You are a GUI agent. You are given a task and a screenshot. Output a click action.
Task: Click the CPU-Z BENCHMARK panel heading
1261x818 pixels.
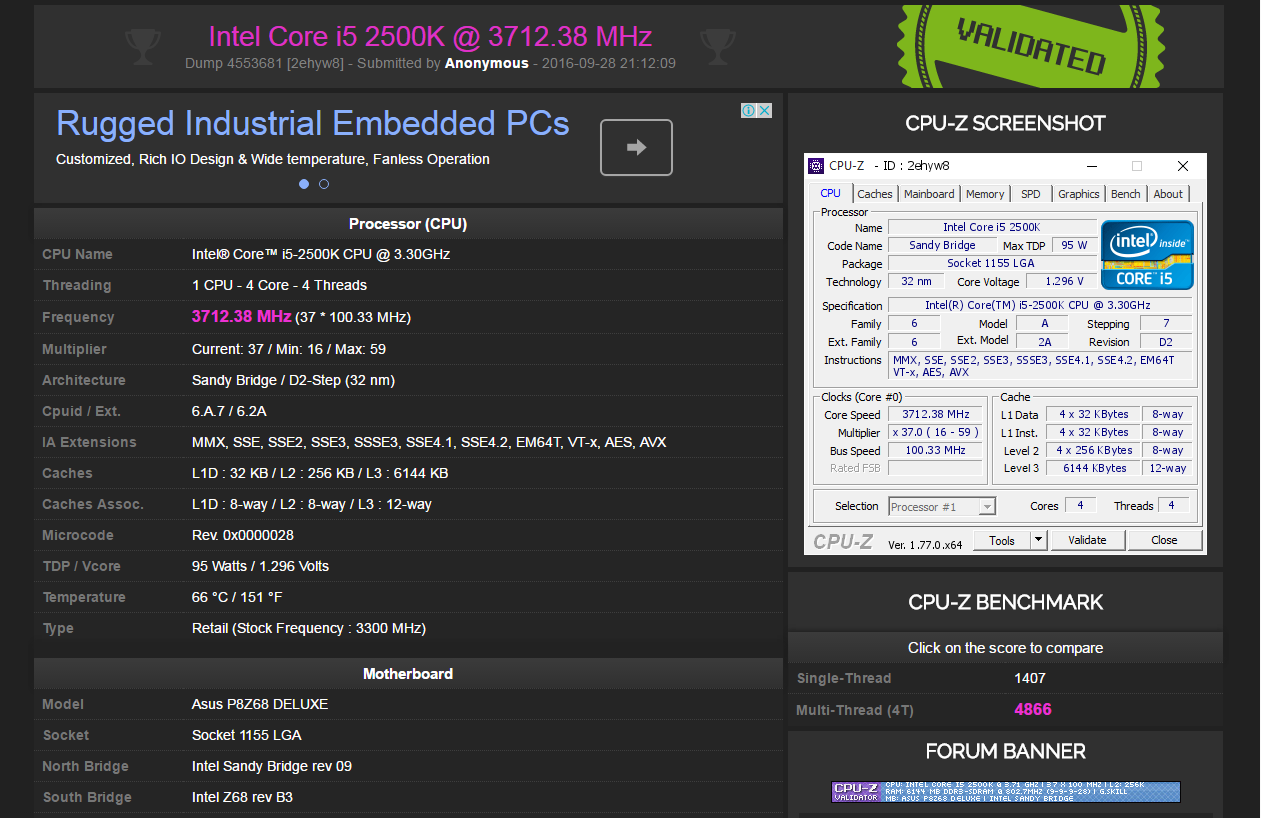pos(1005,602)
